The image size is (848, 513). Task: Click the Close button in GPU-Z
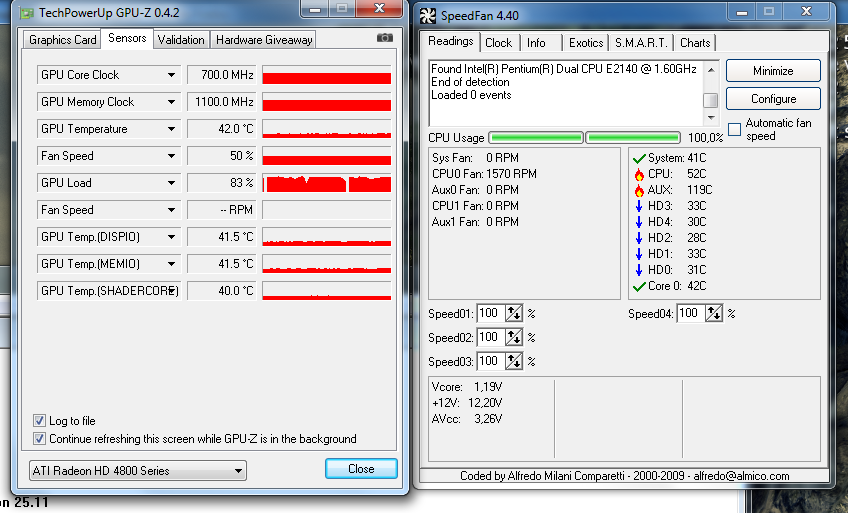[x=361, y=469]
